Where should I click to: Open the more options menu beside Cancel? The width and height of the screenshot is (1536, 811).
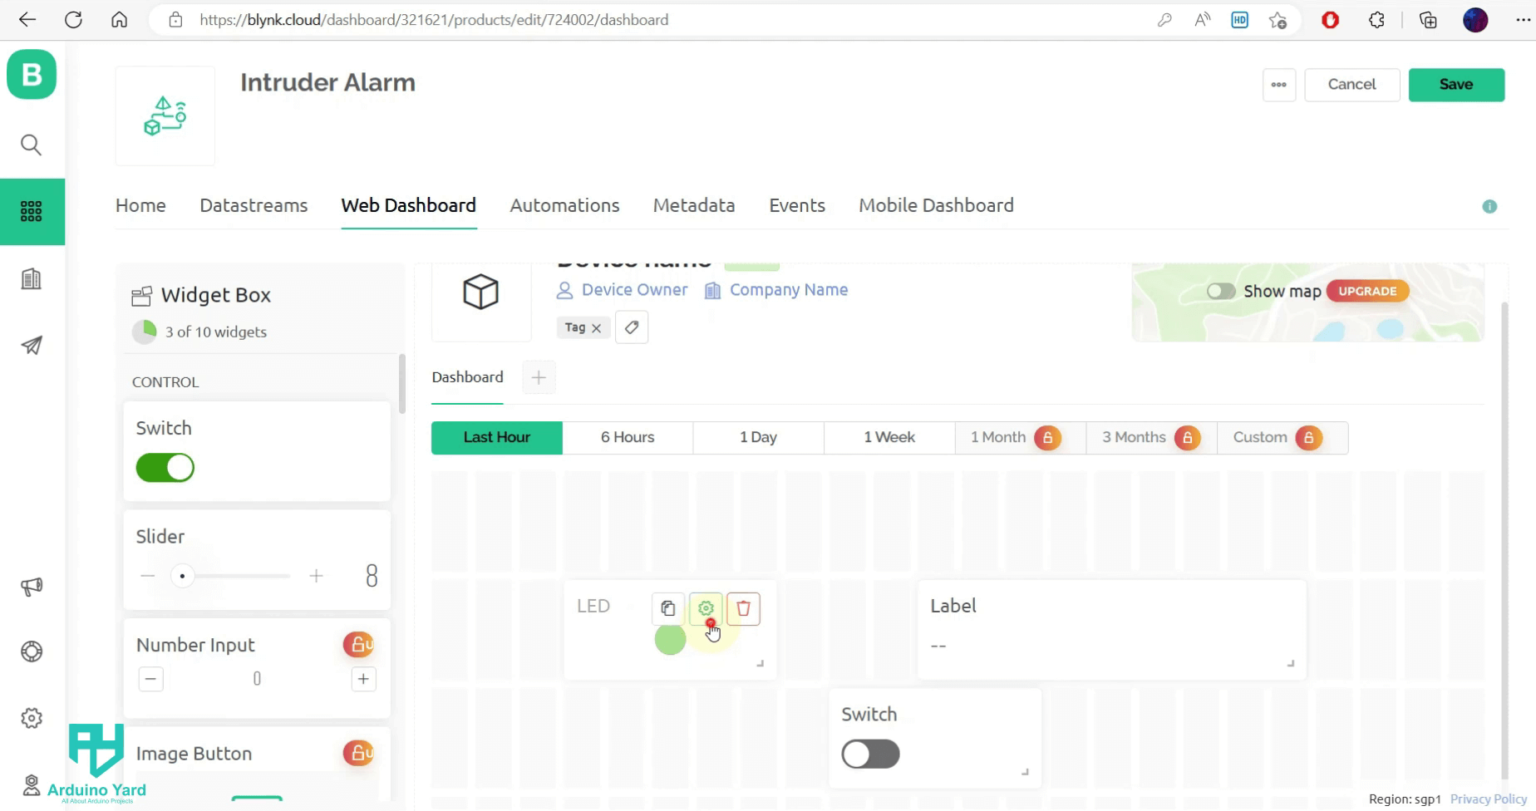1278,84
